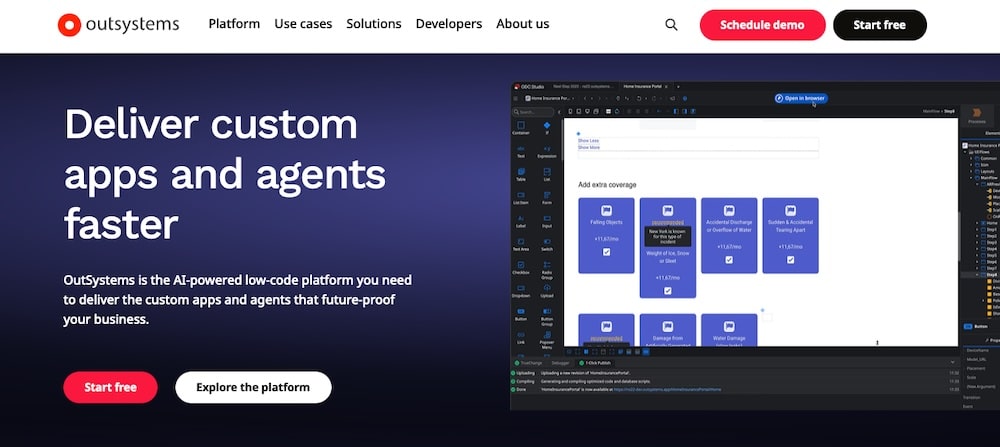This screenshot has width=1000, height=447.
Task: Click the Show Less link
Action: click(588, 140)
